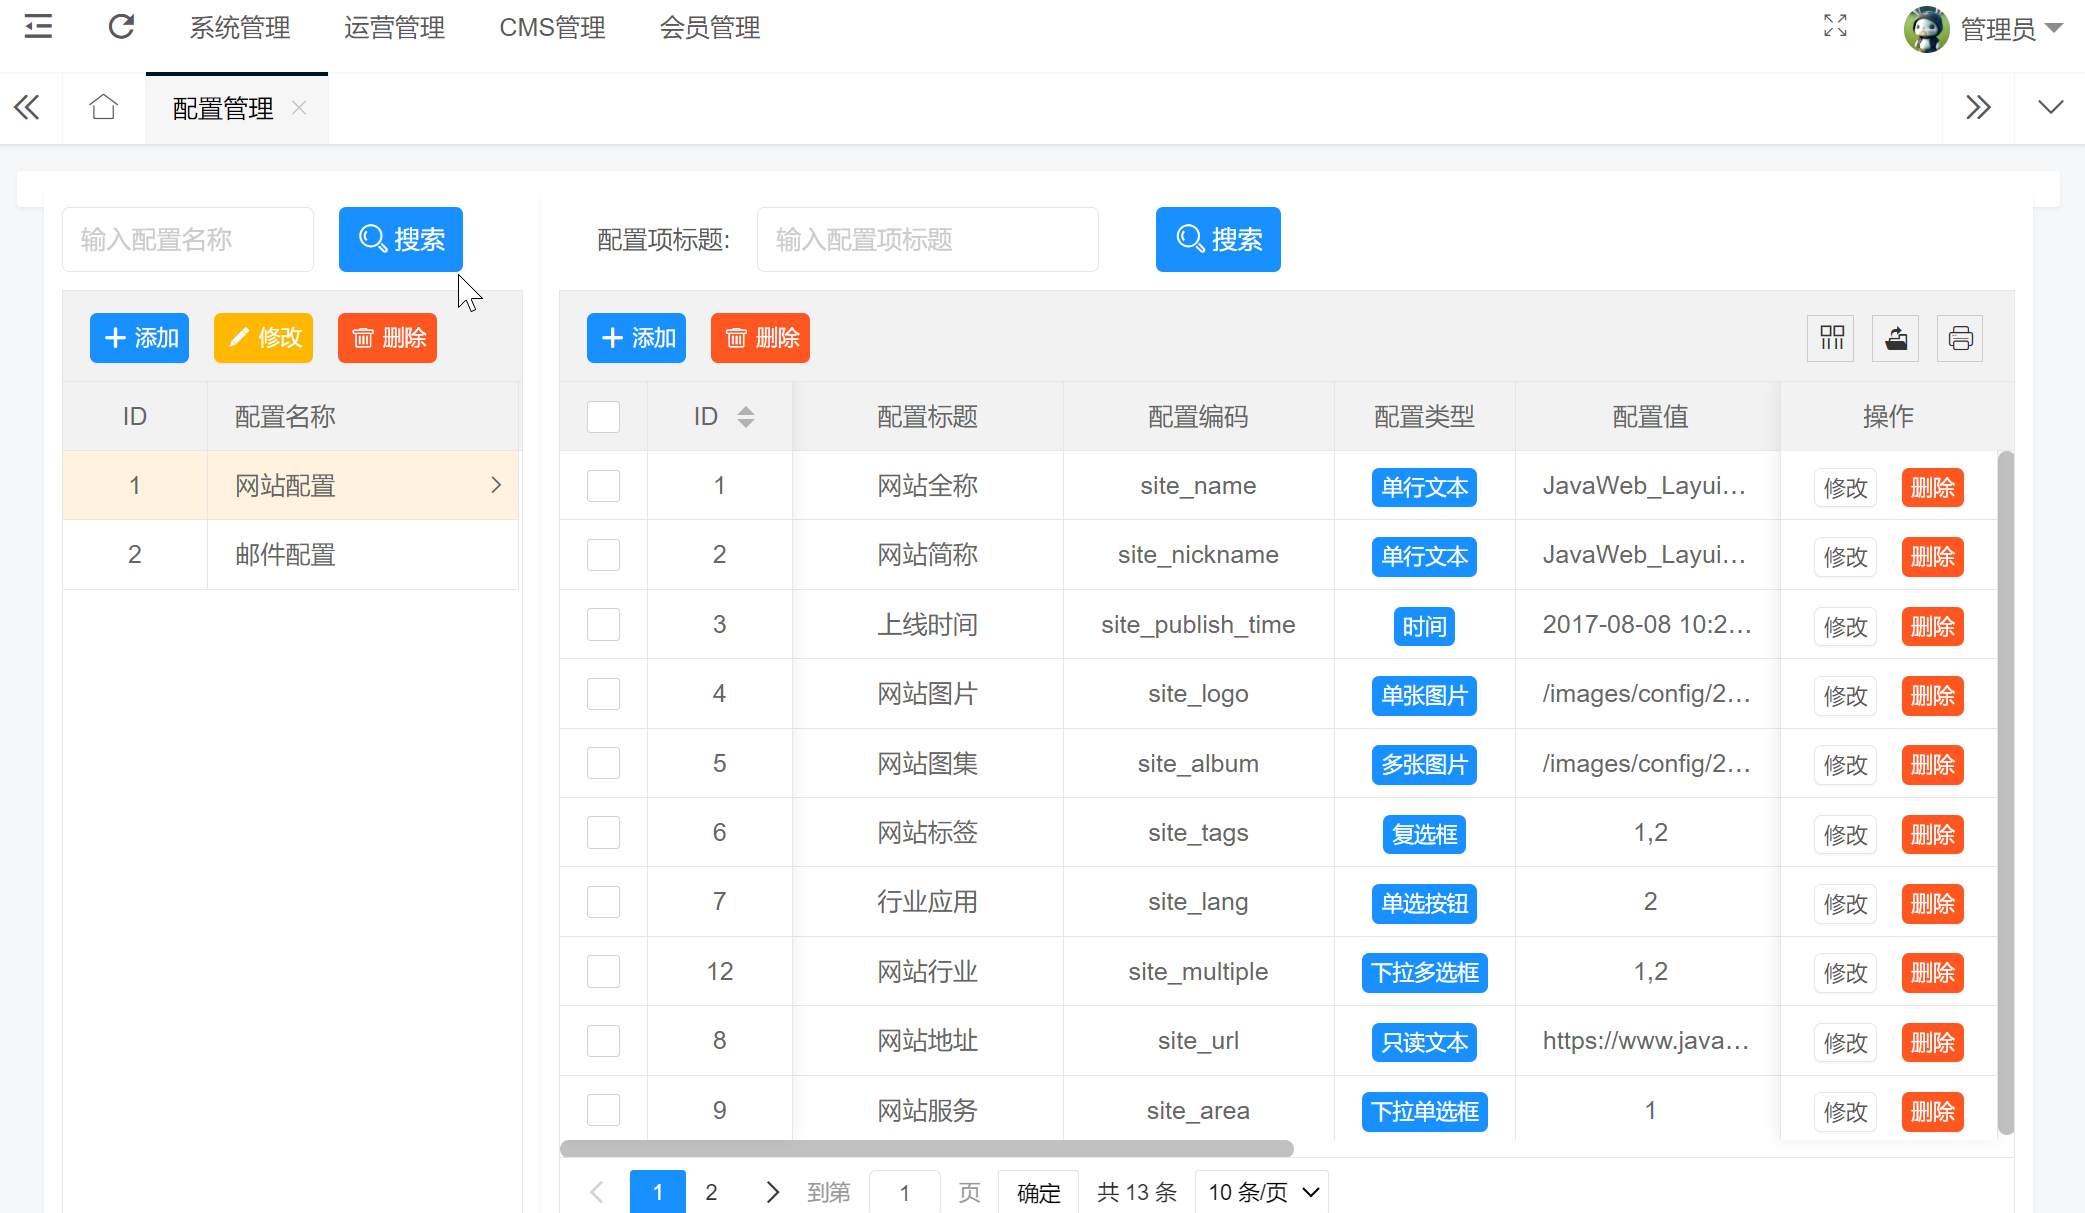Check the row for 网站图片
Image resolution: width=2085 pixels, height=1213 pixels.
[603, 694]
